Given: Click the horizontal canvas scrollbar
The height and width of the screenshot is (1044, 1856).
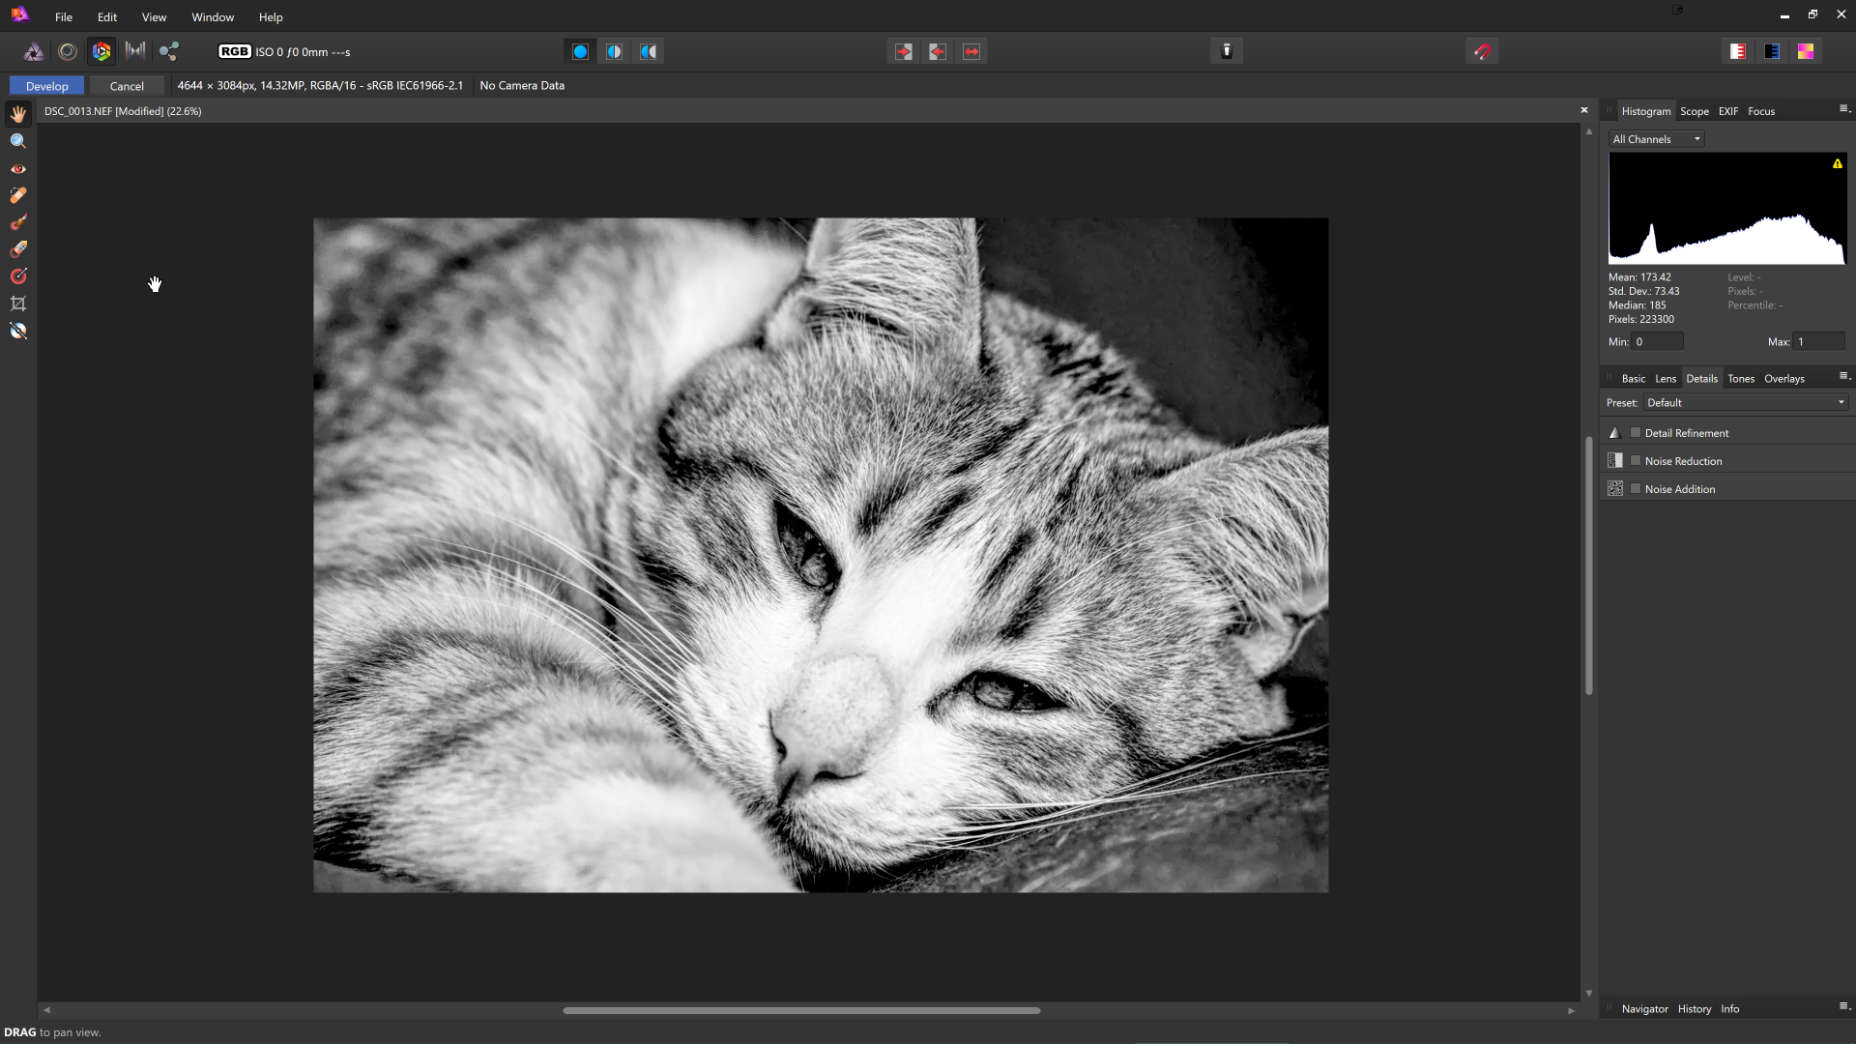Looking at the screenshot, I should [x=801, y=1010].
